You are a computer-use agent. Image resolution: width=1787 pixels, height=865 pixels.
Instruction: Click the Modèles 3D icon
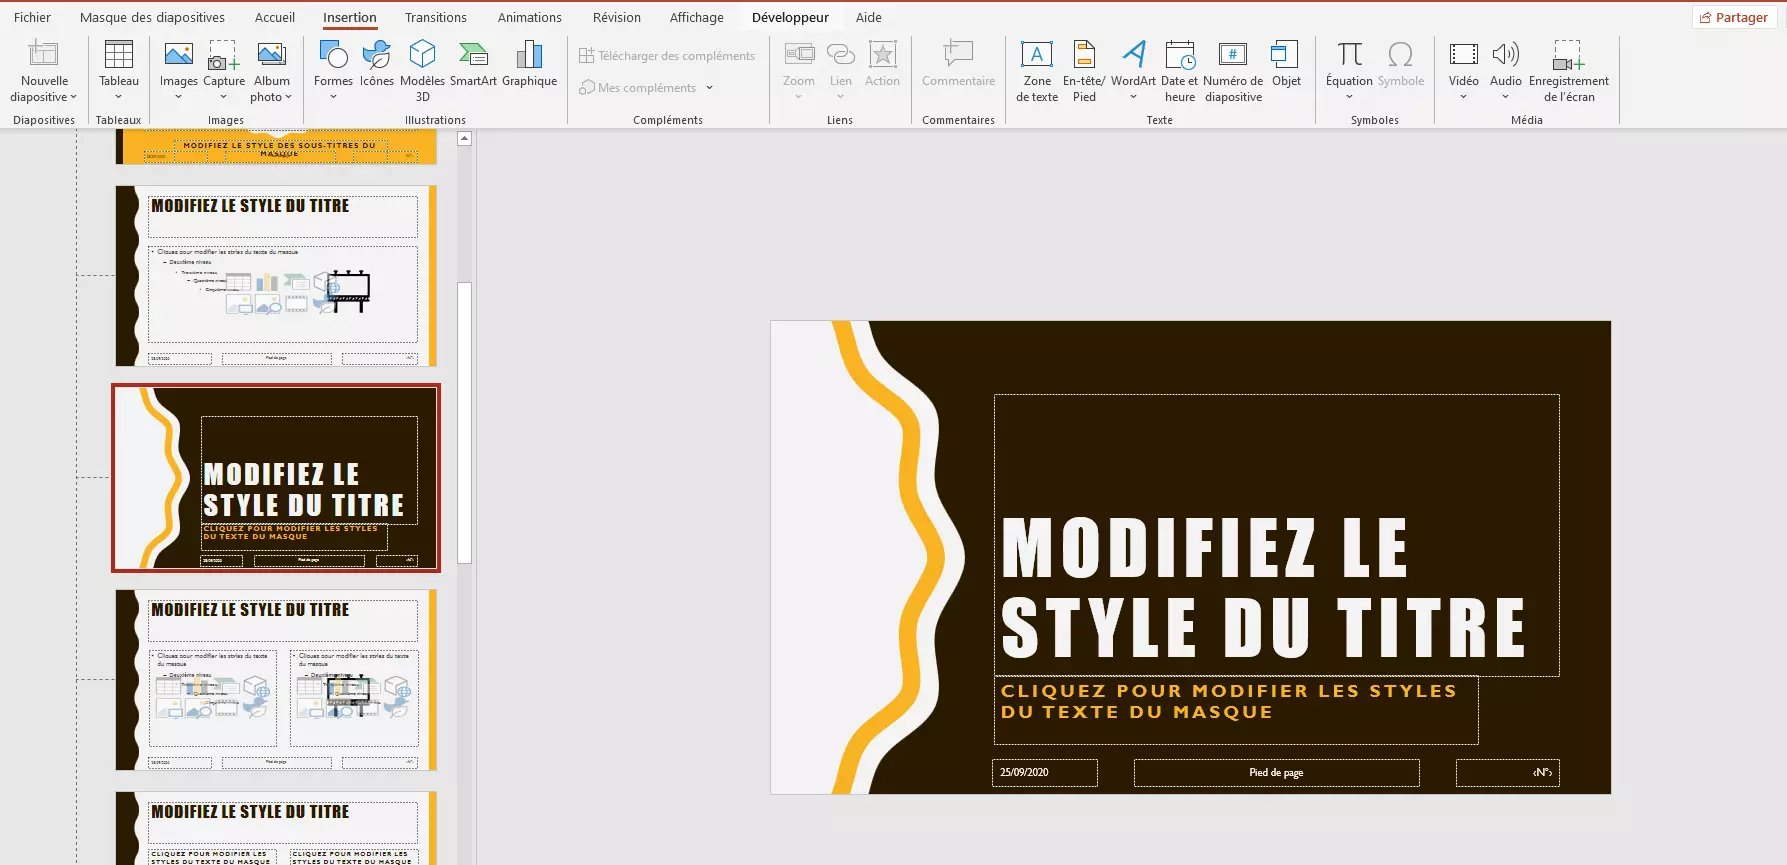coord(422,54)
